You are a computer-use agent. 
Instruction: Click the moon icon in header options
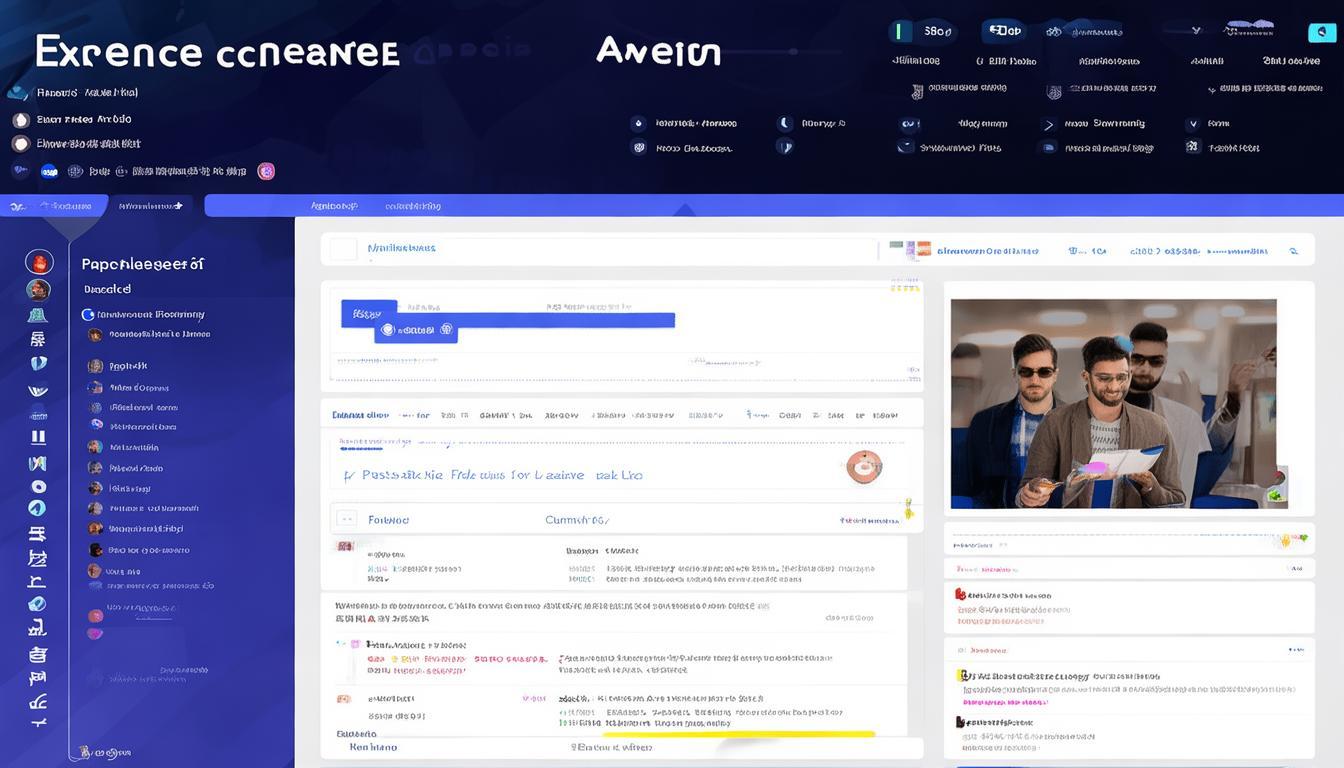(785, 123)
